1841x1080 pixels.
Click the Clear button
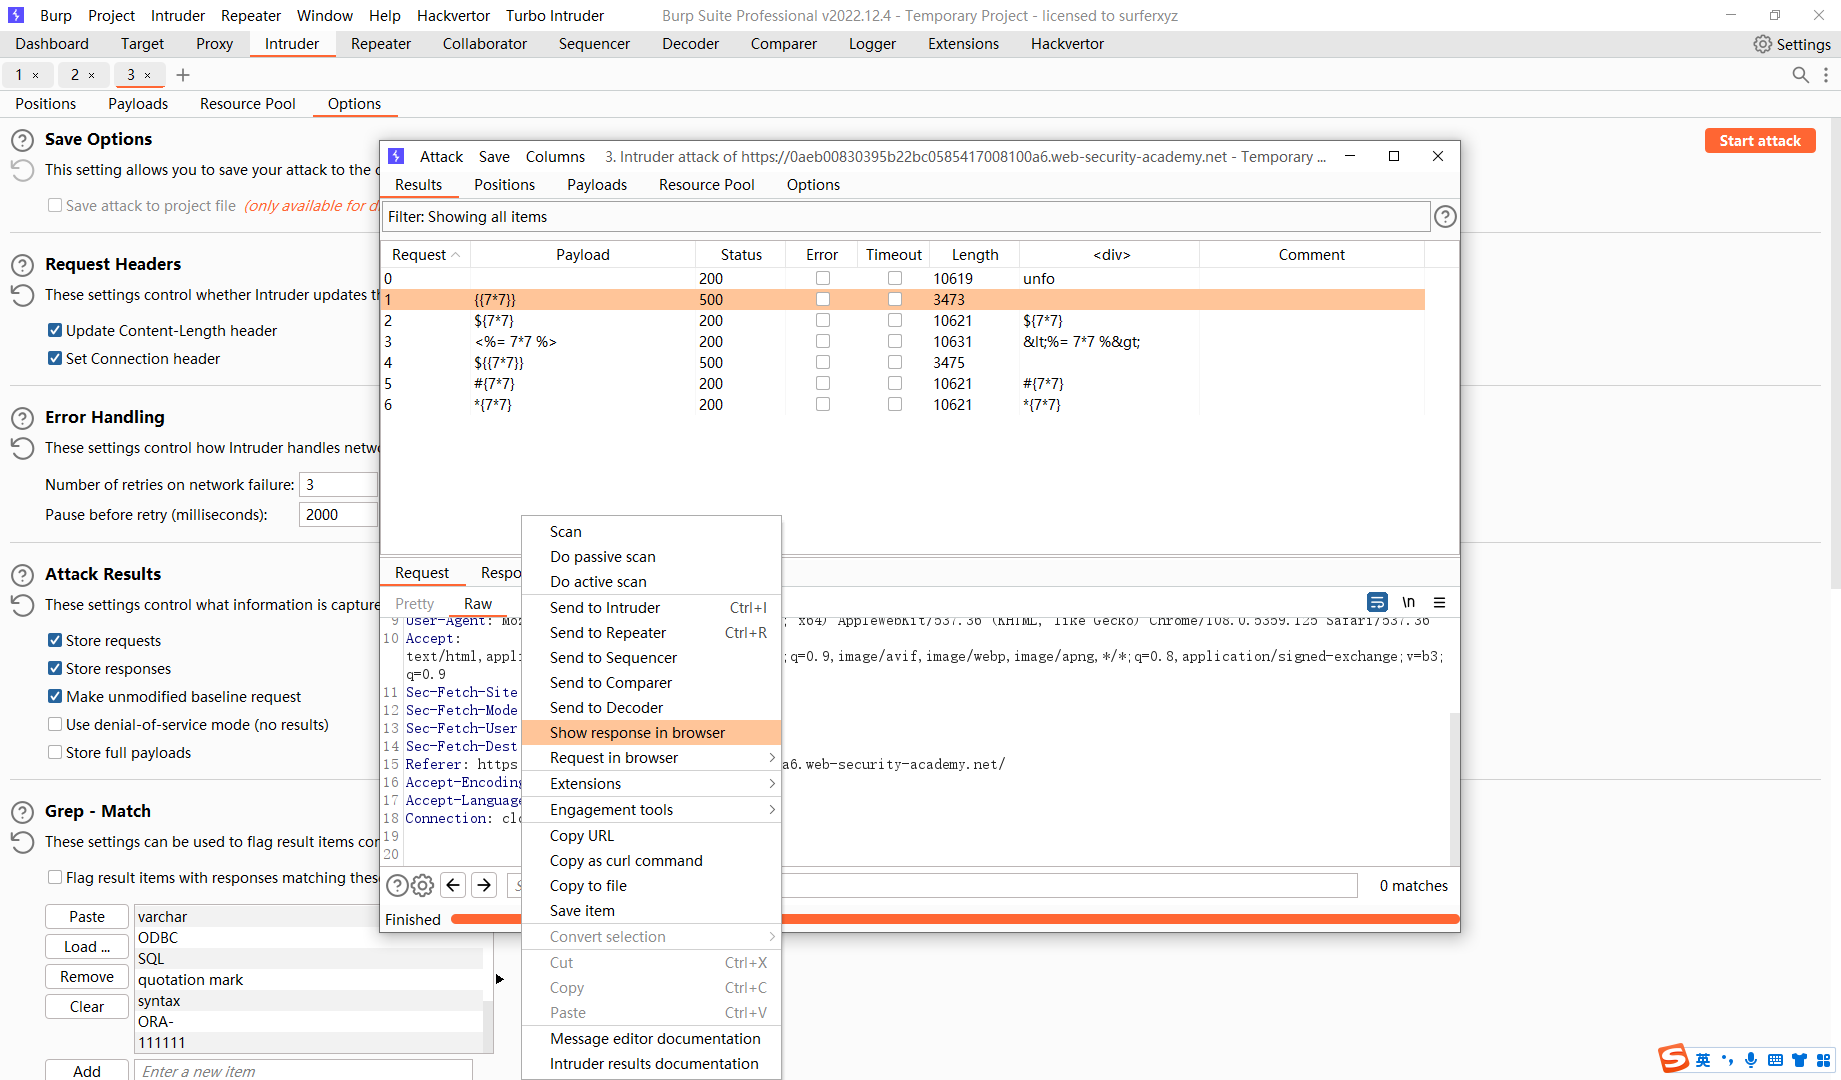[x=87, y=1007]
